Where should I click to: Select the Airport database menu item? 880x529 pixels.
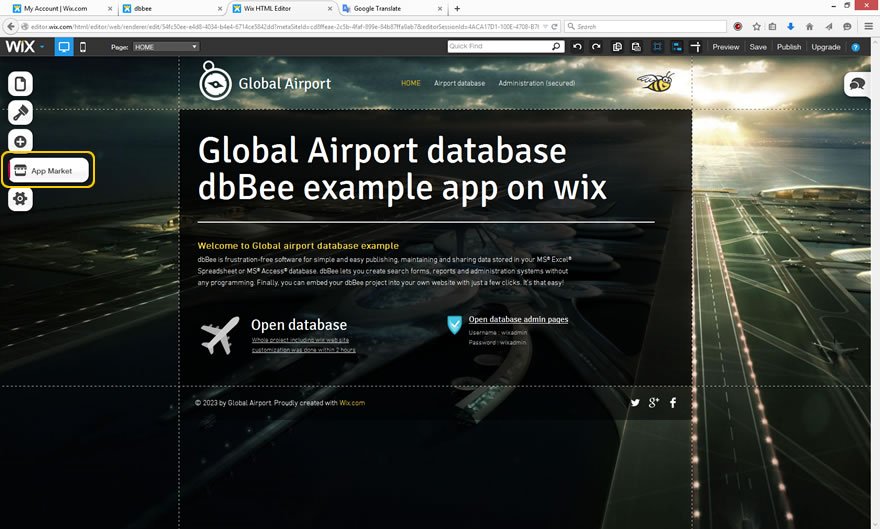point(459,83)
